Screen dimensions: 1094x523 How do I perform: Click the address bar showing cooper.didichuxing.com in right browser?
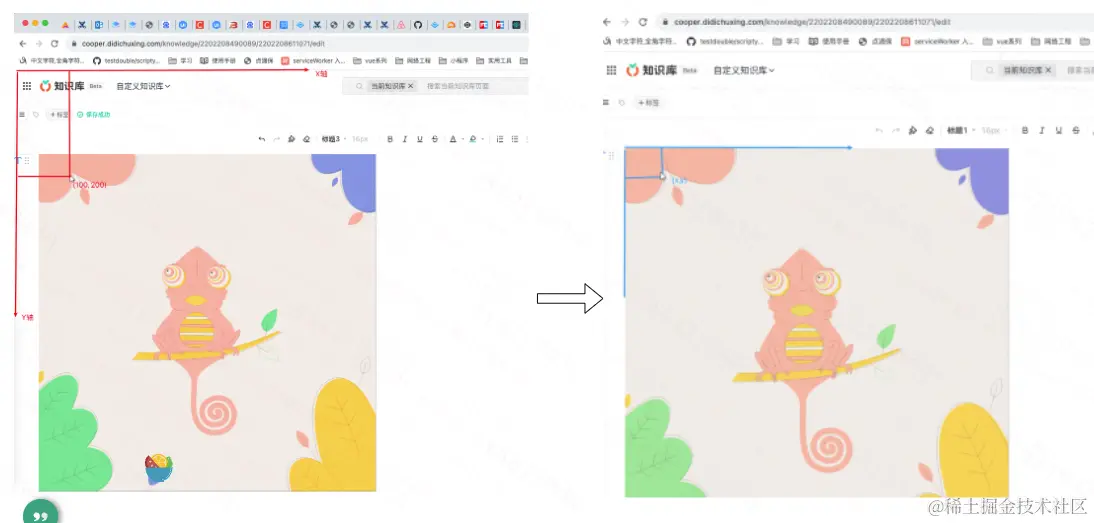click(872, 22)
